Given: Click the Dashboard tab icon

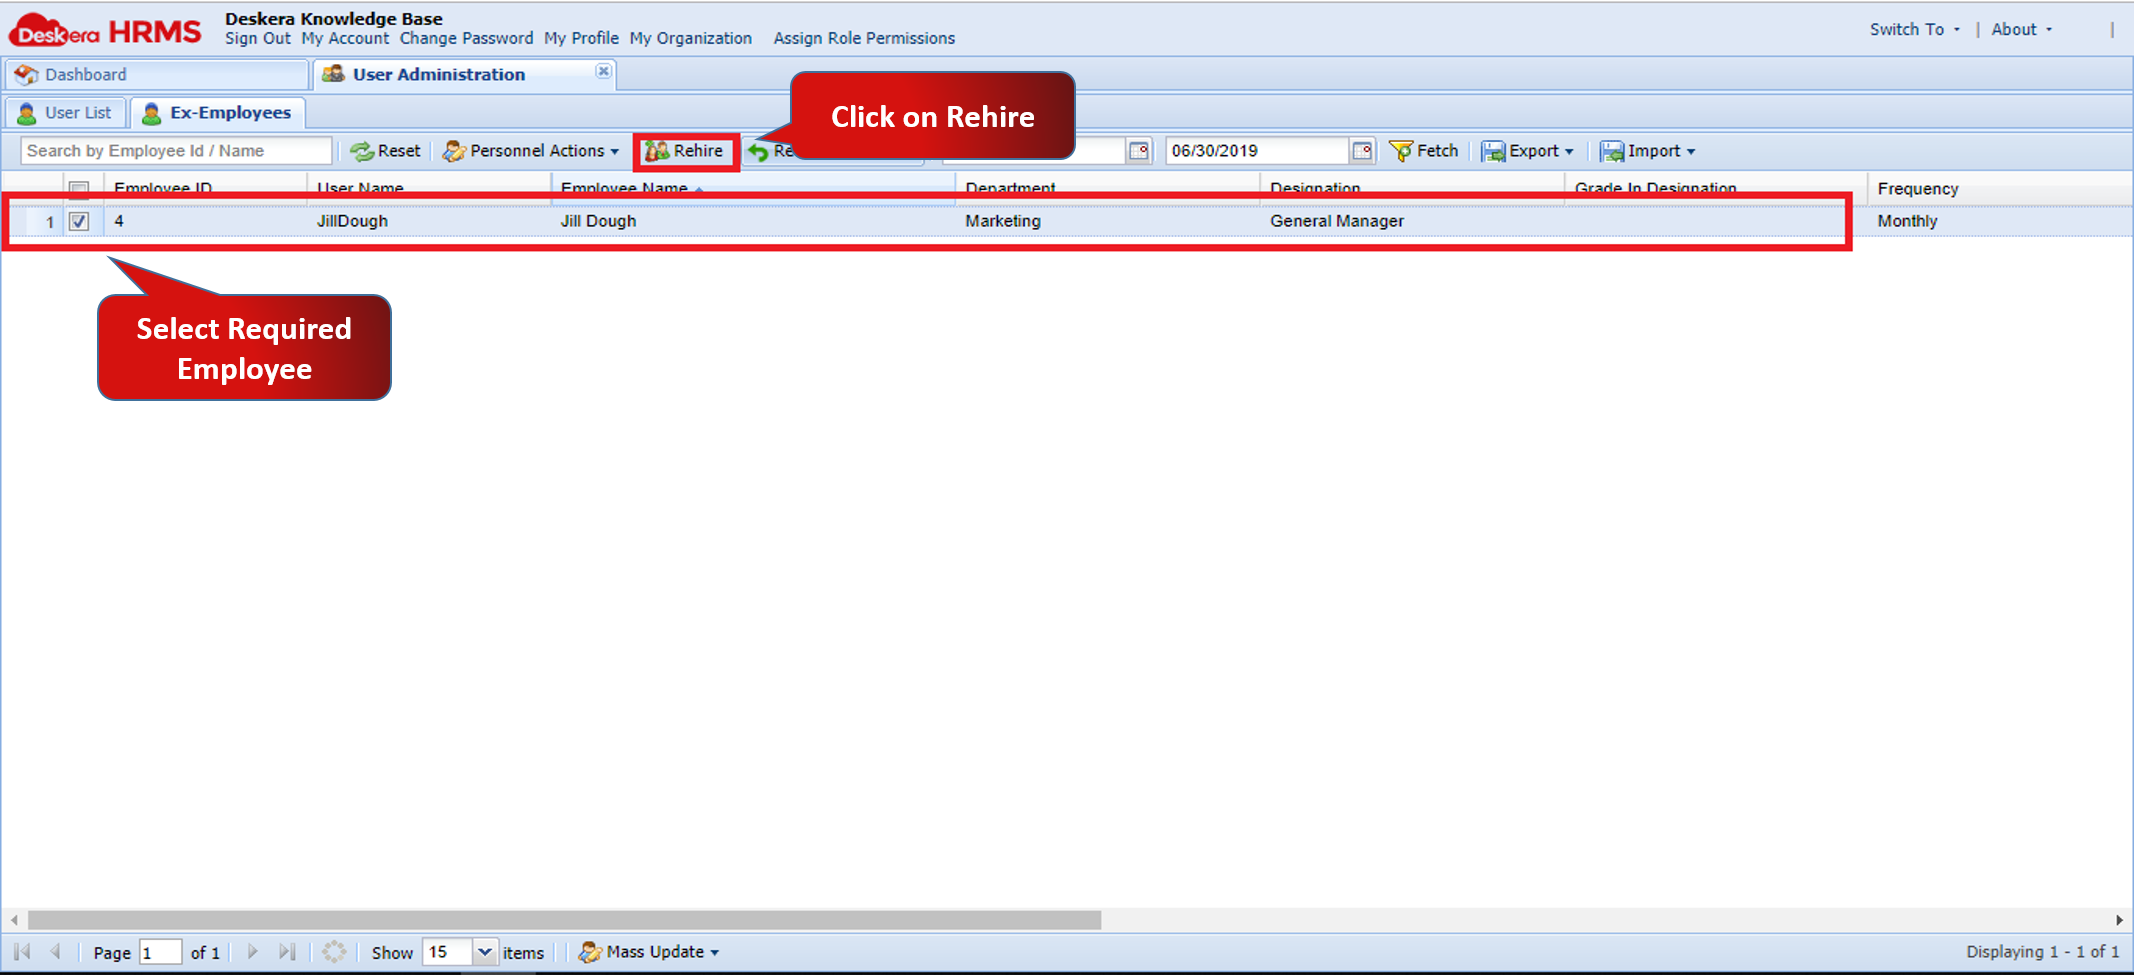Looking at the screenshot, I should (x=26, y=75).
